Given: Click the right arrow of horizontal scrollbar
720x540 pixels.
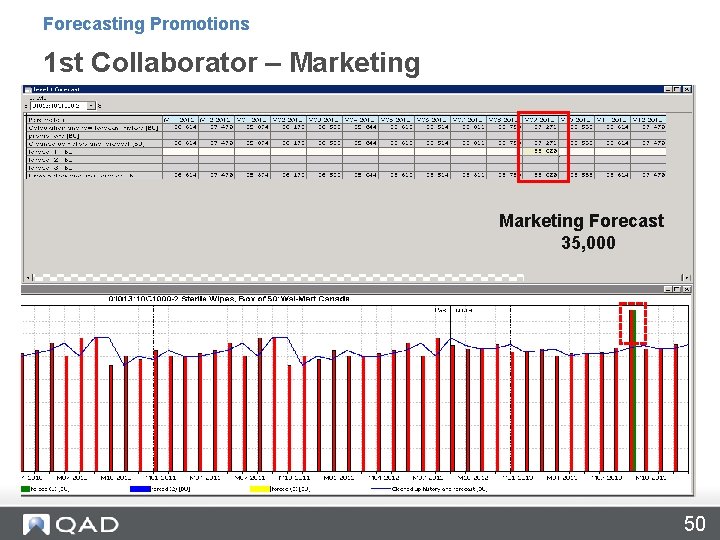Looking at the screenshot, I should tap(685, 277).
